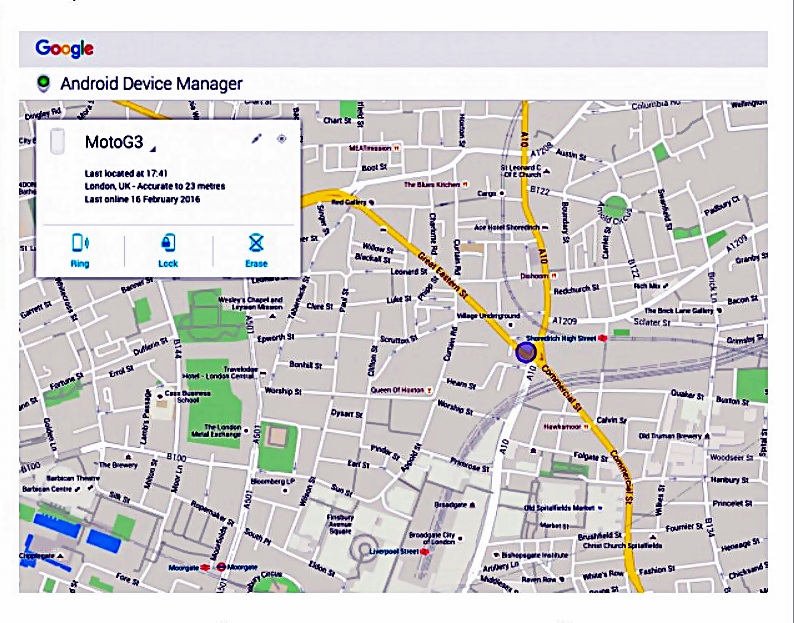The image size is (794, 623).
Task: Click 'London, UK - Accurate to 23 metres'
Action: pos(155,186)
